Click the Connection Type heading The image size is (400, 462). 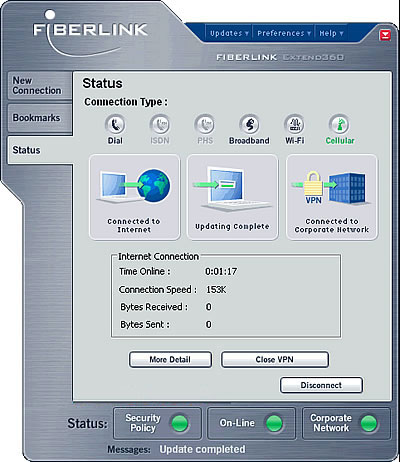point(126,102)
